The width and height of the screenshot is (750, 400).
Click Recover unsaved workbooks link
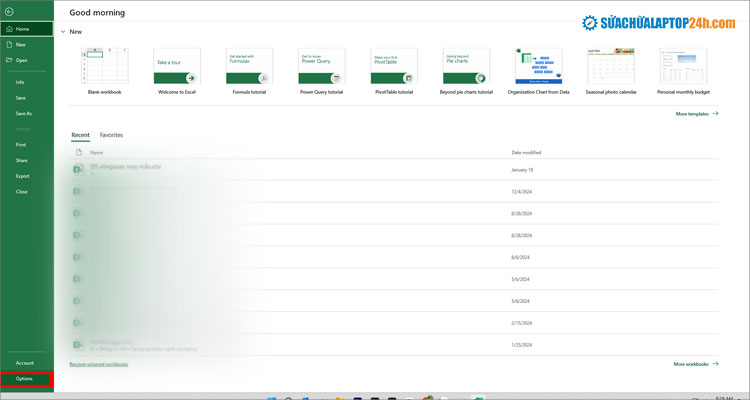[98, 364]
